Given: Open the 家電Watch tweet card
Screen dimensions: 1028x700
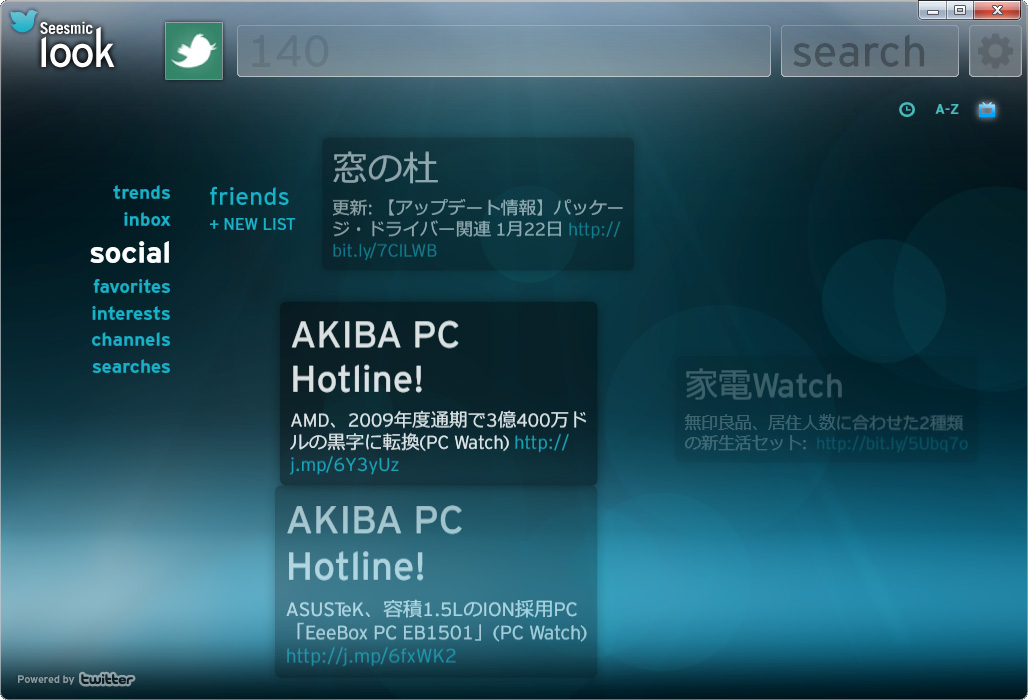Looking at the screenshot, I should coord(827,405).
